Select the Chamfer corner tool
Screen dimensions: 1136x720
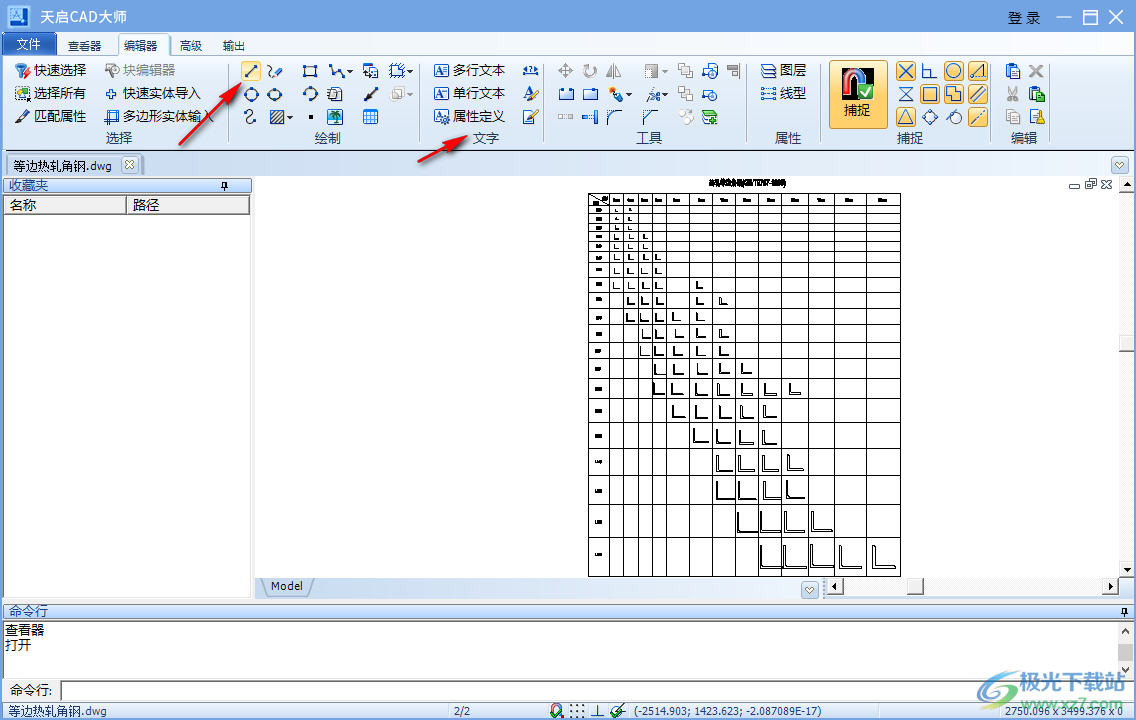[650, 117]
